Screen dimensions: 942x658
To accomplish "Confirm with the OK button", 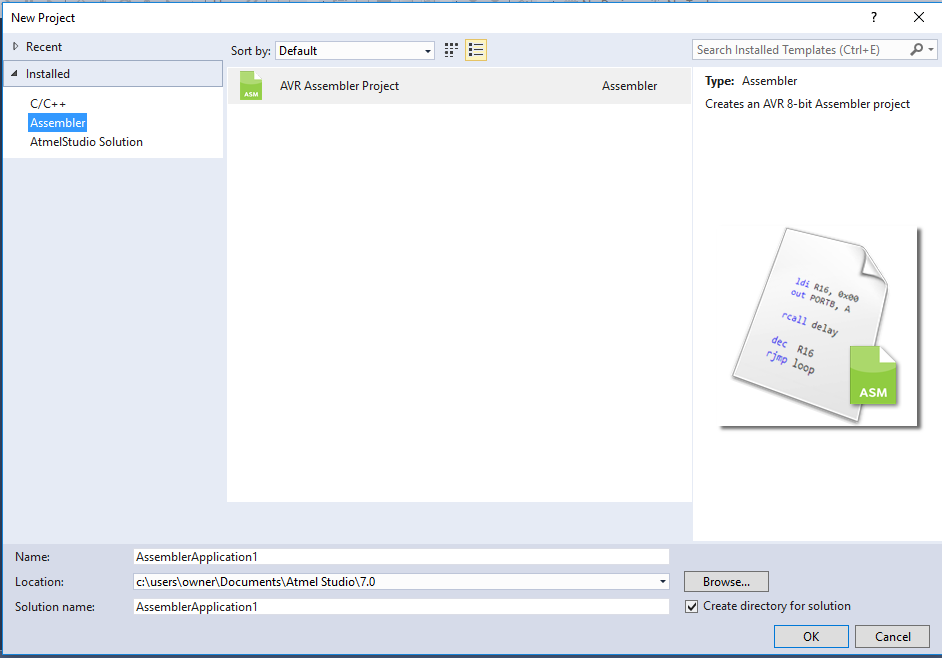I will (811, 636).
